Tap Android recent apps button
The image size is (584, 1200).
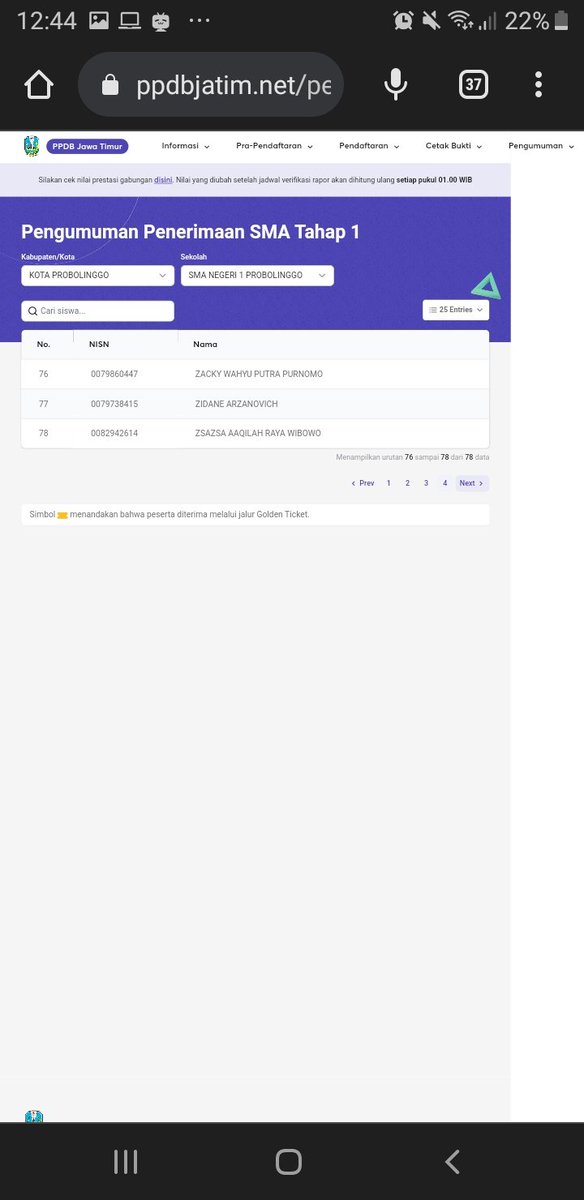[126, 1161]
